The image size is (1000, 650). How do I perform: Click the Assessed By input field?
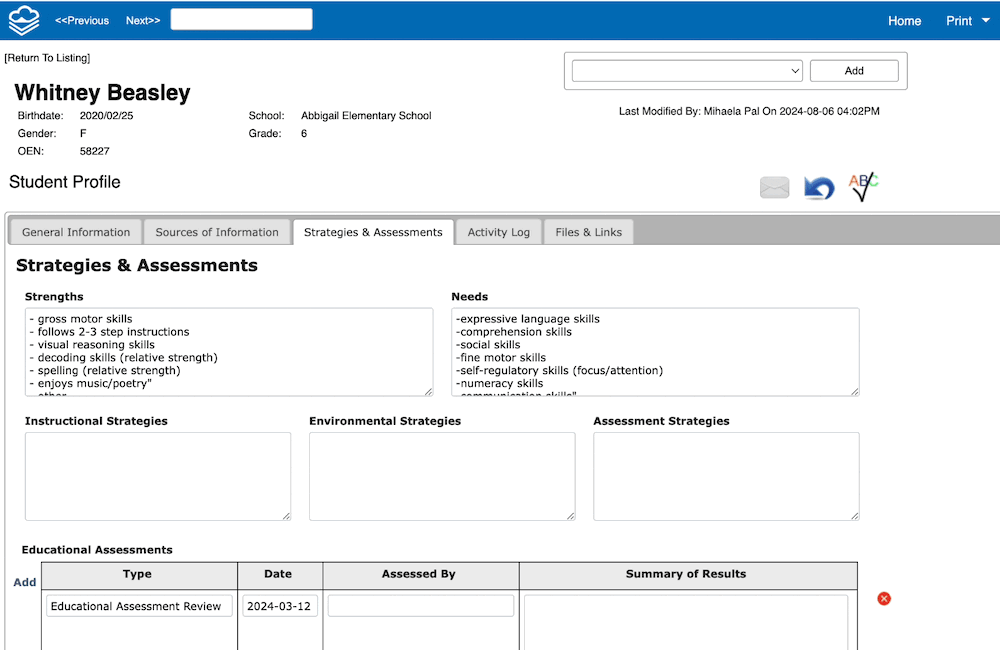tap(420, 606)
